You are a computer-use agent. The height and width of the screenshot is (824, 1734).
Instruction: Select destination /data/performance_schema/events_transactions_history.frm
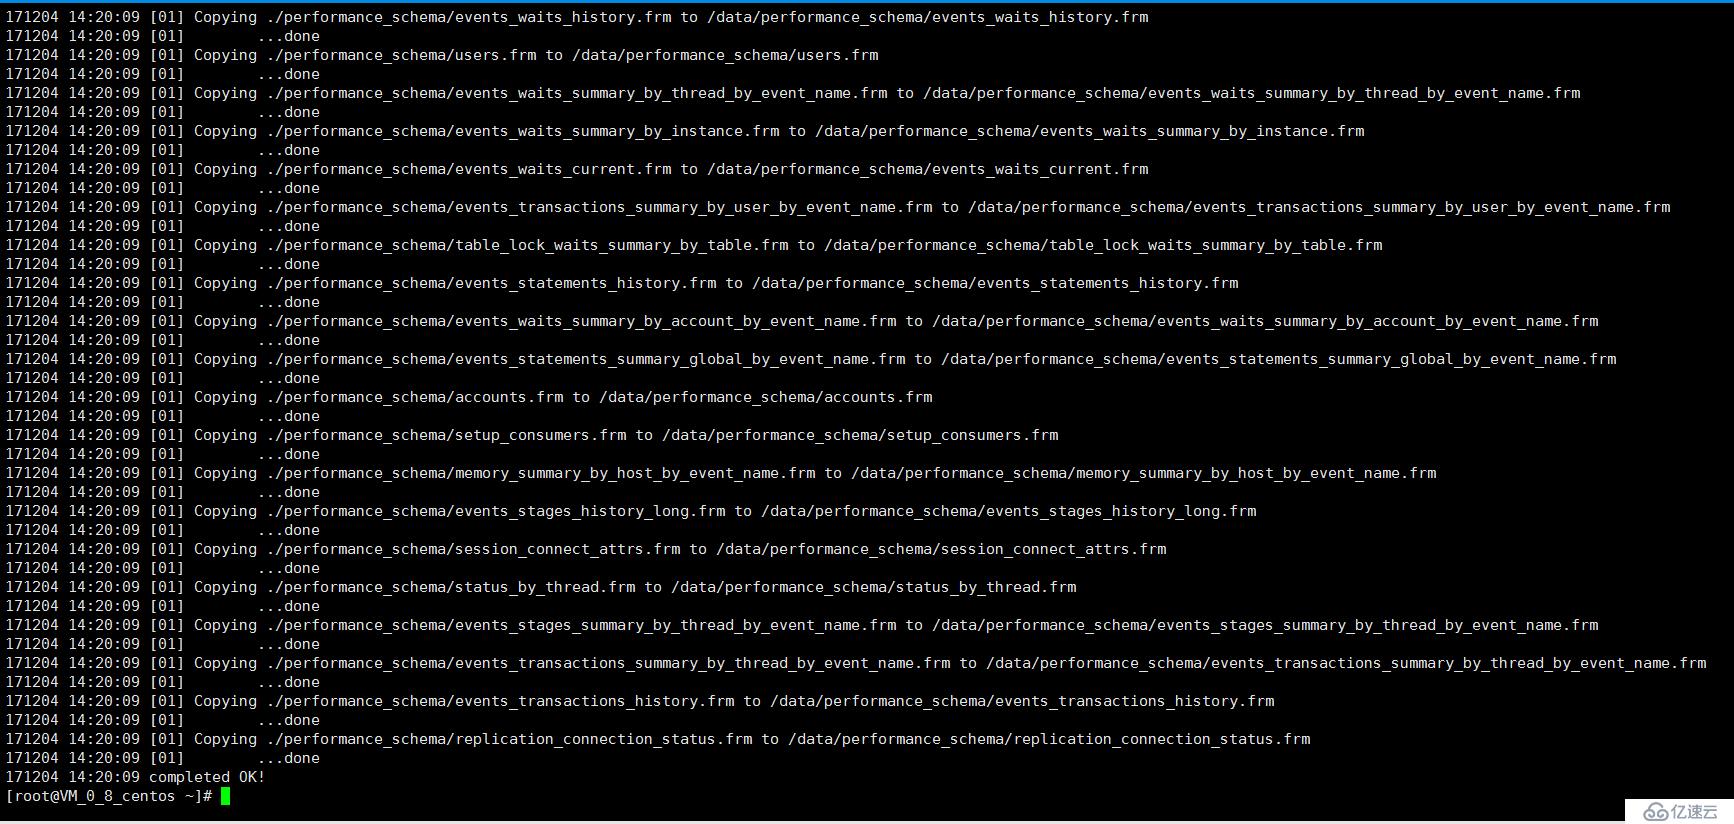[x=1022, y=701]
